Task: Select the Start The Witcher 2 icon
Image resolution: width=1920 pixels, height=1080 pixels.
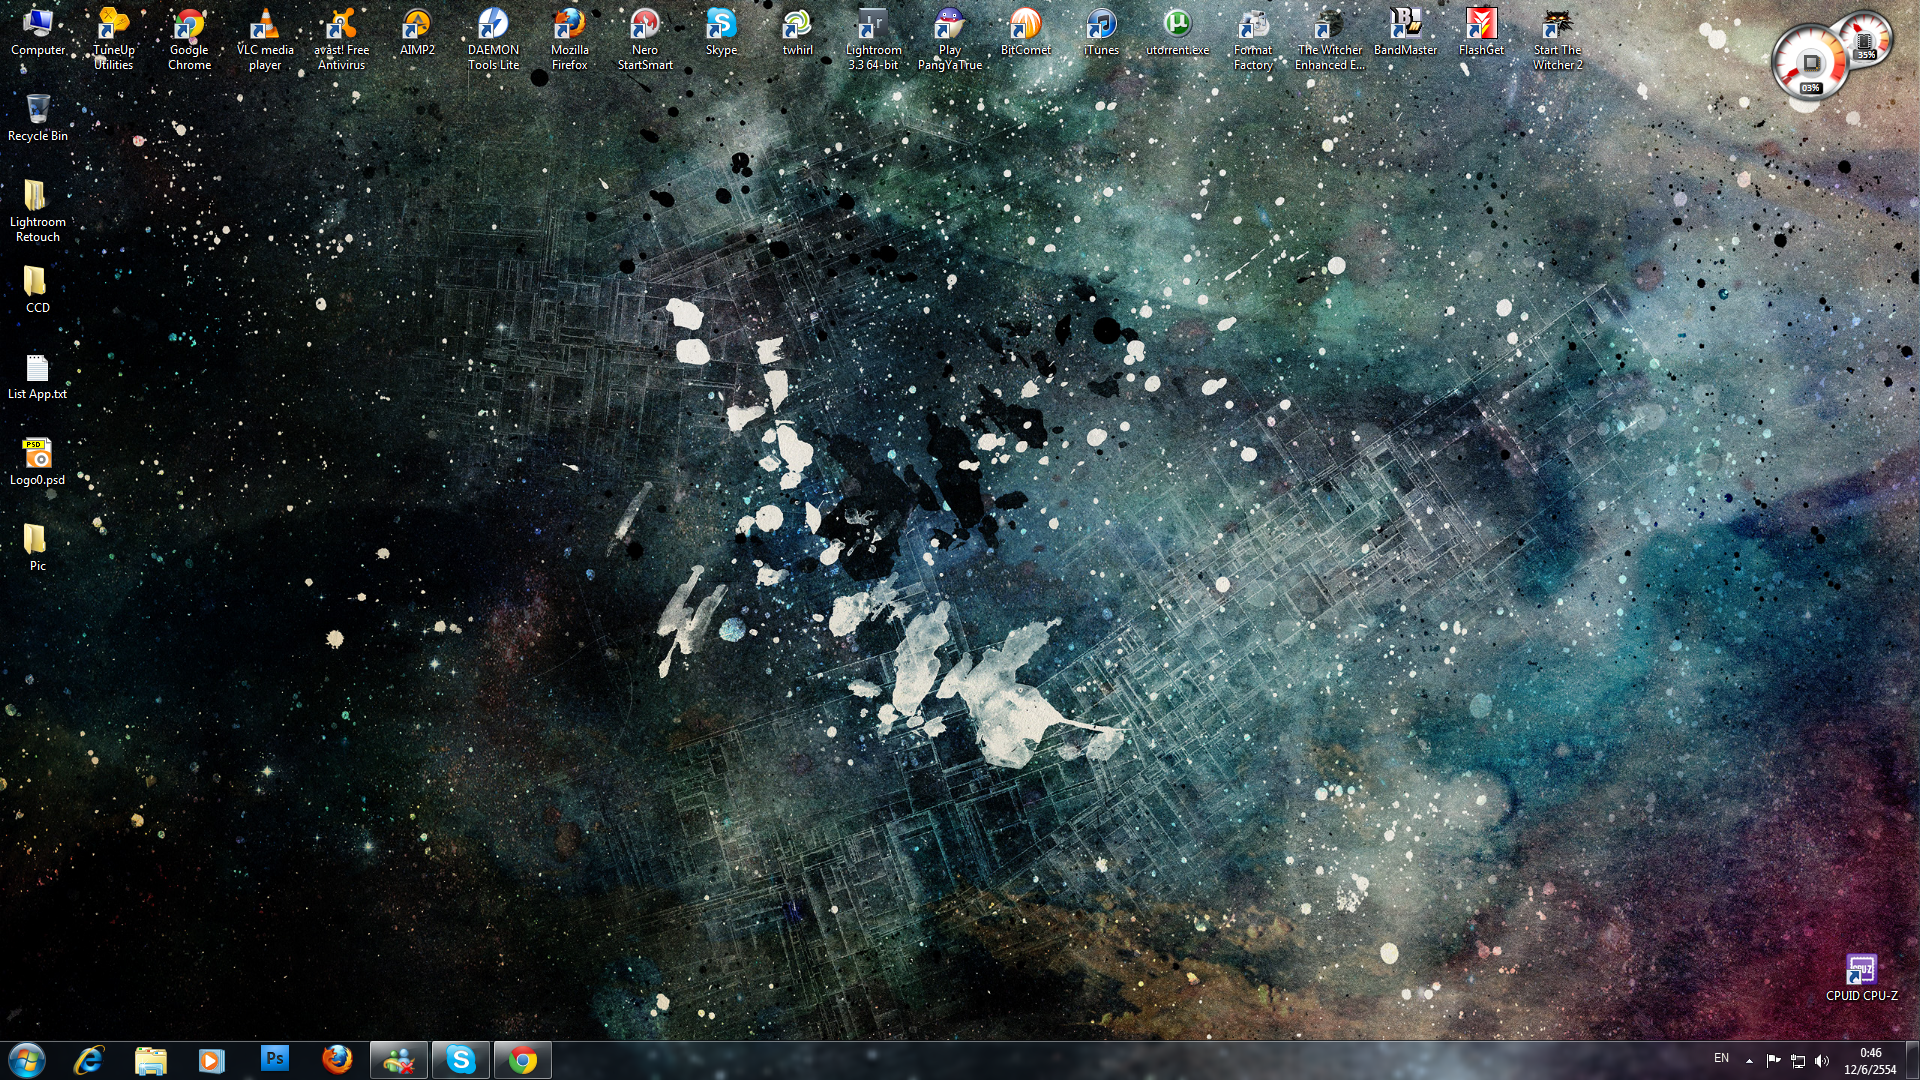Action: 1557,39
